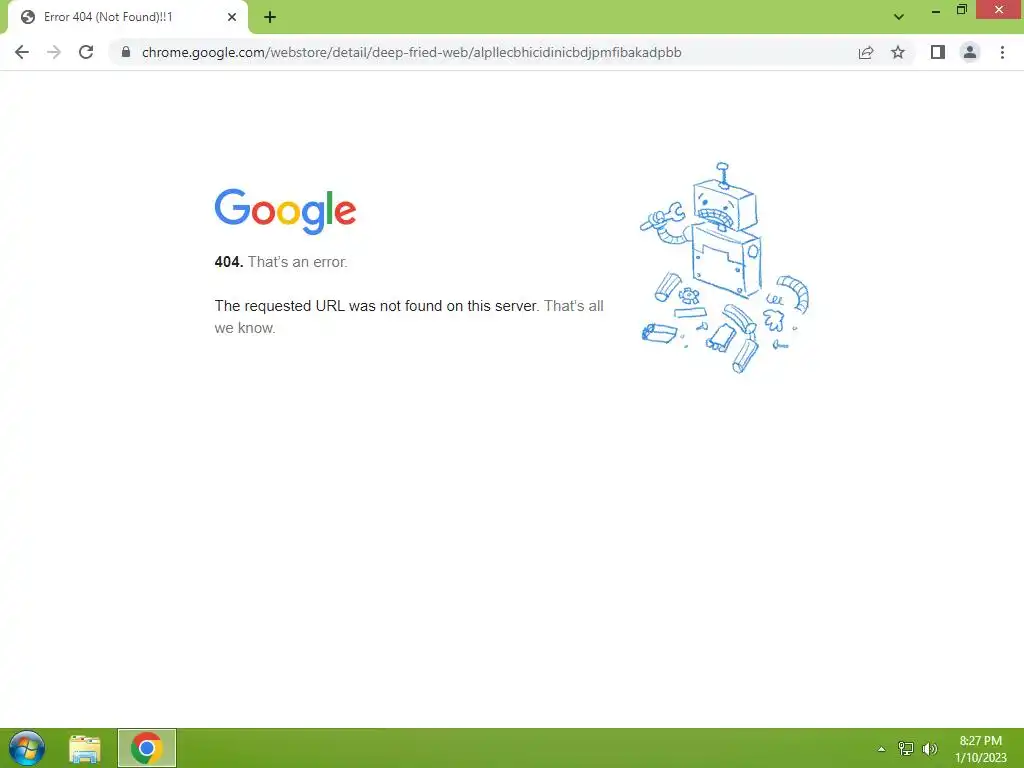Image resolution: width=1024 pixels, height=768 pixels.
Task: Restore down the Chrome window
Action: click(962, 10)
